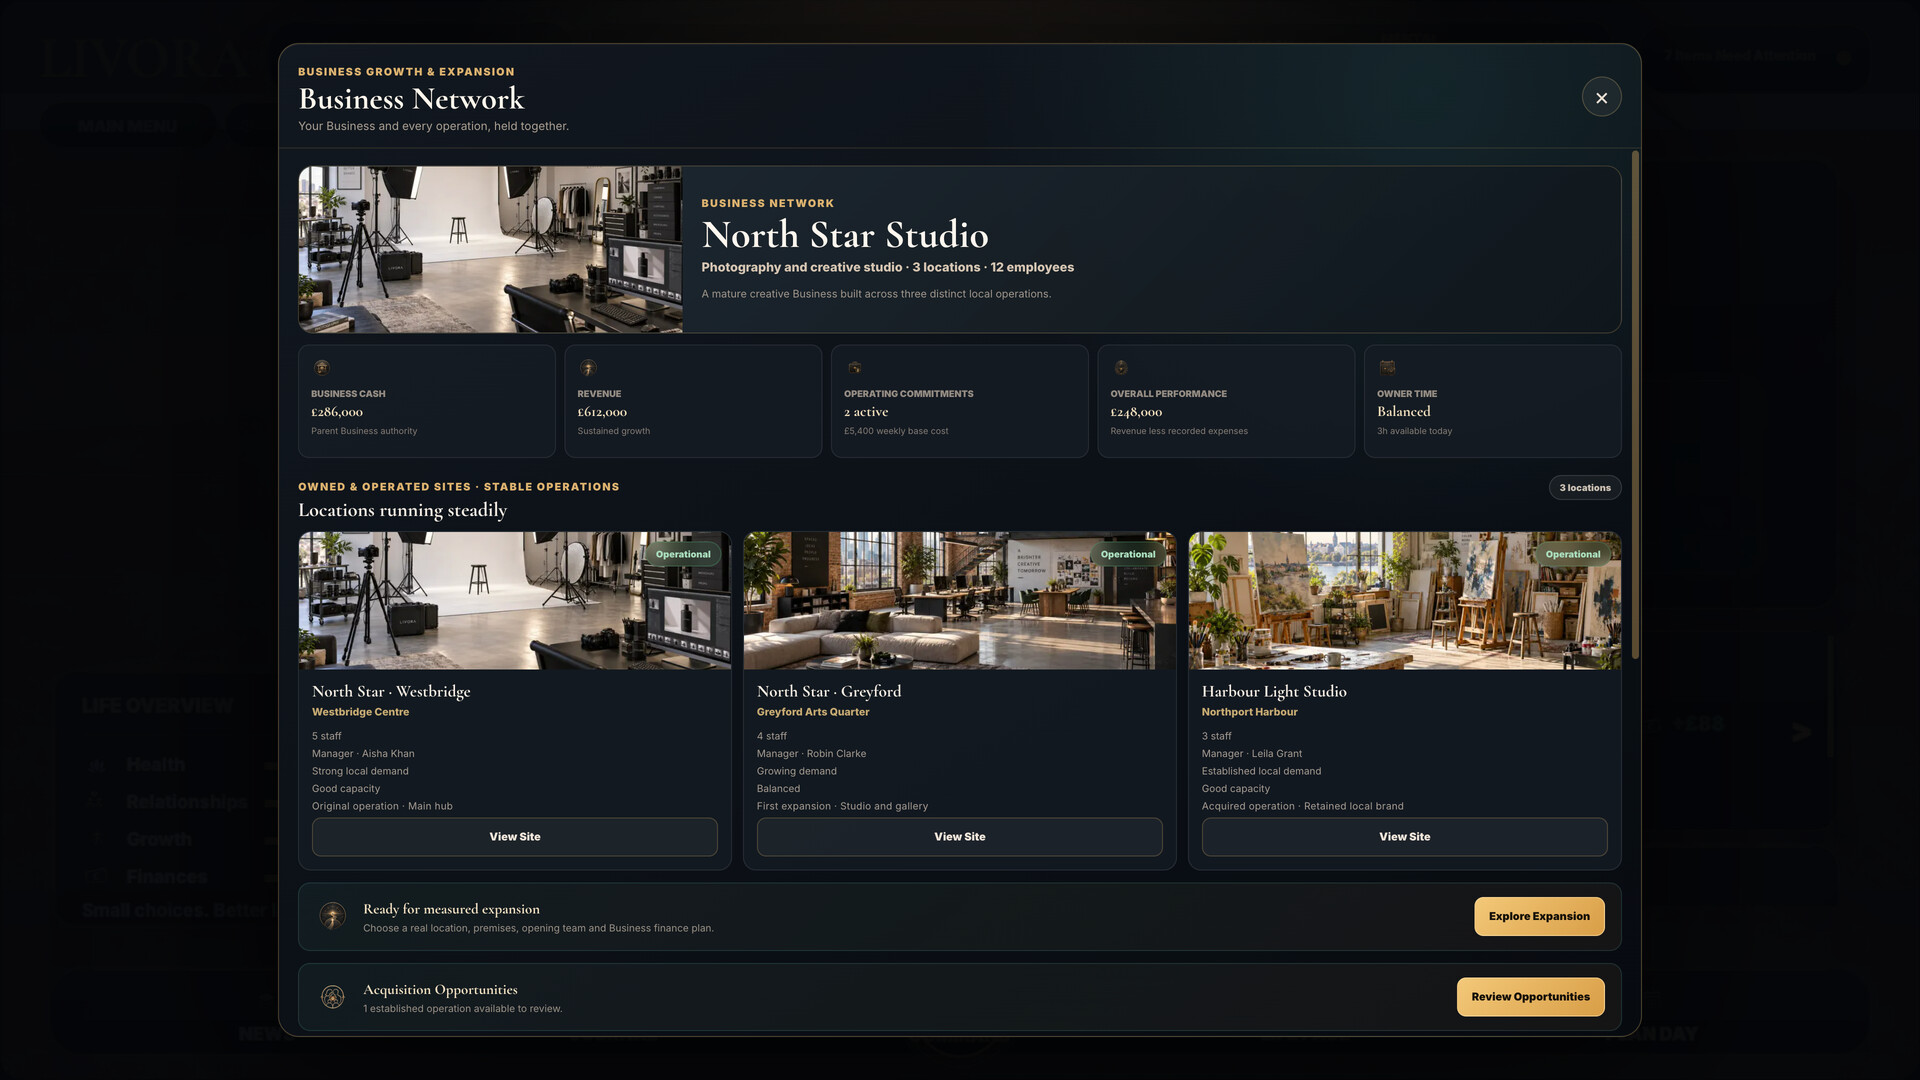Open the North Star Studio hero image
1920x1080 pixels.
point(490,249)
